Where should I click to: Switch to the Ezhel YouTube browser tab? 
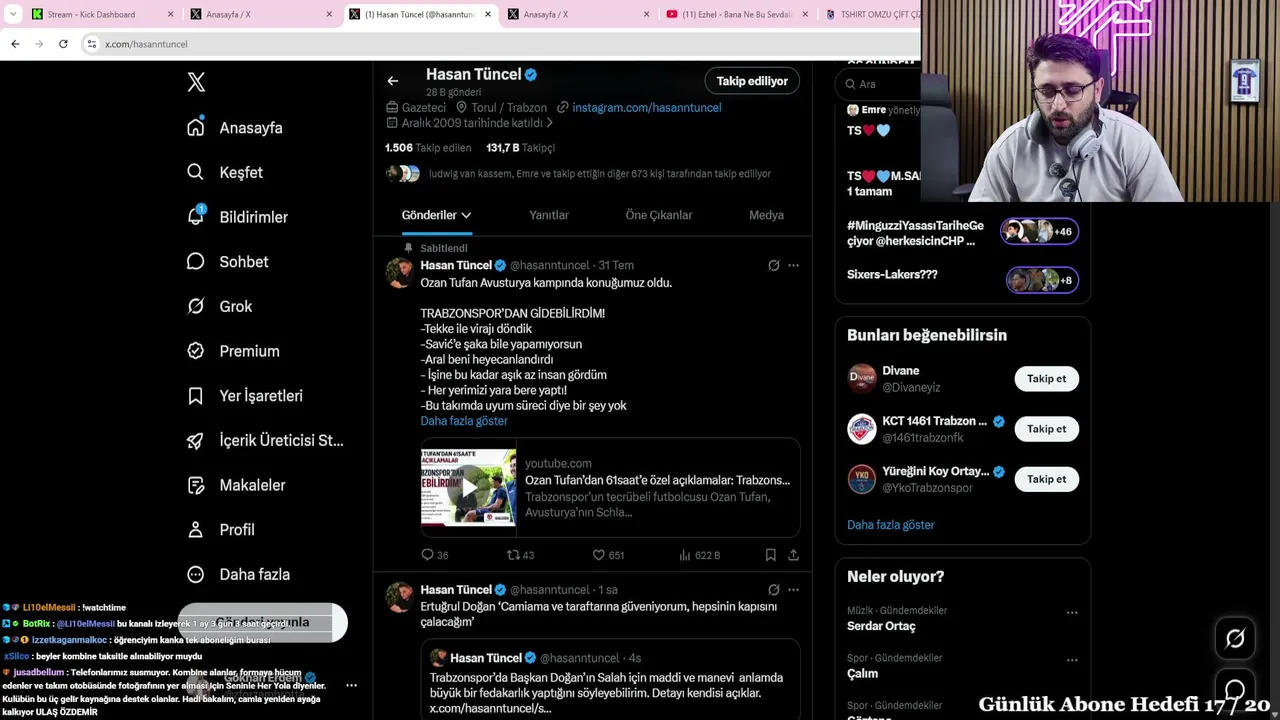coord(736,14)
